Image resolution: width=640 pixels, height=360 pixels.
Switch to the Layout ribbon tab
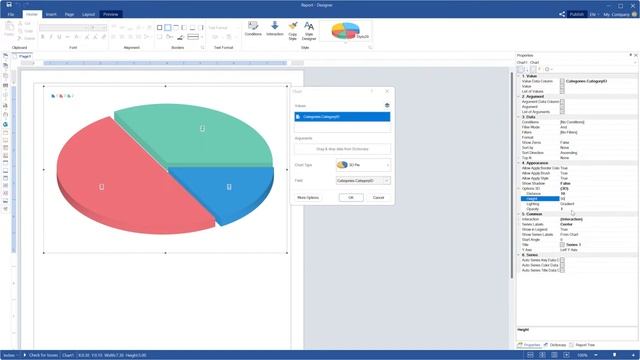point(88,14)
